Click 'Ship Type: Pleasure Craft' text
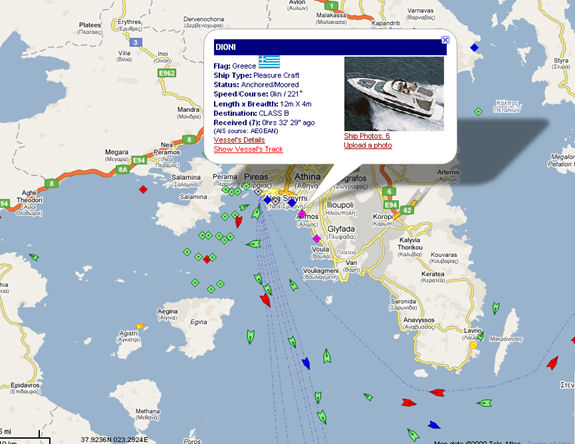The image size is (575, 444). point(256,75)
